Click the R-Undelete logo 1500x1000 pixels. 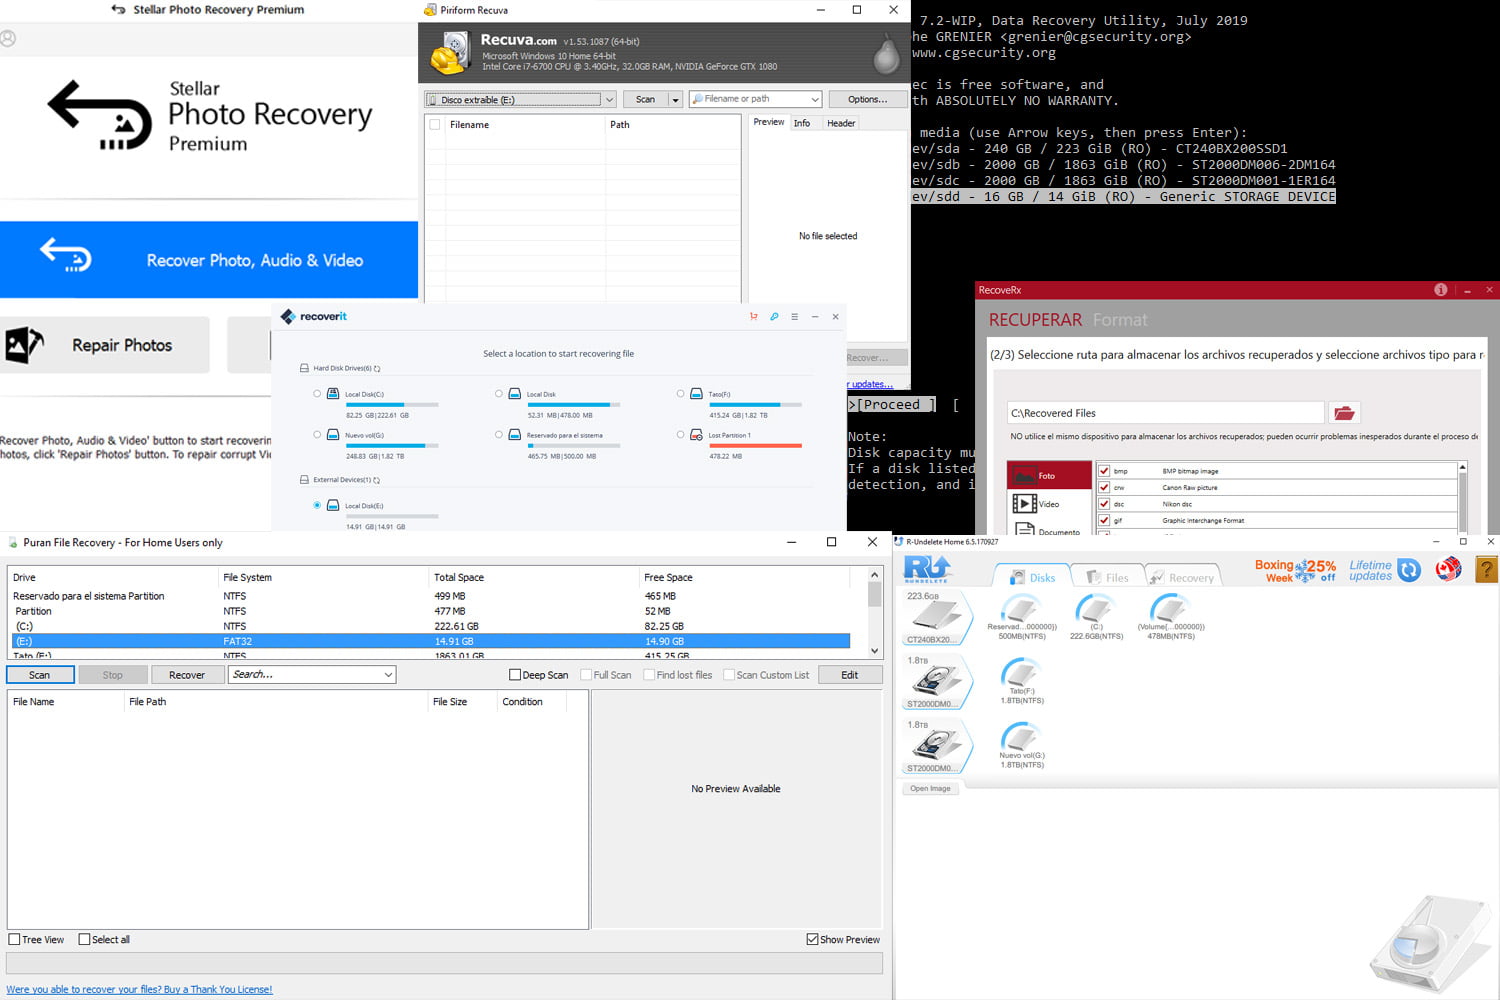[x=927, y=570]
